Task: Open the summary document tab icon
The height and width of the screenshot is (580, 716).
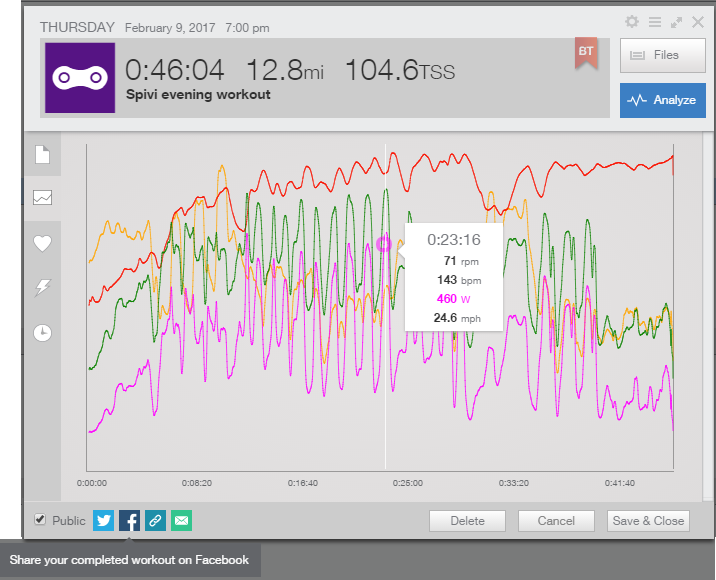Action: pyautogui.click(x=42, y=154)
